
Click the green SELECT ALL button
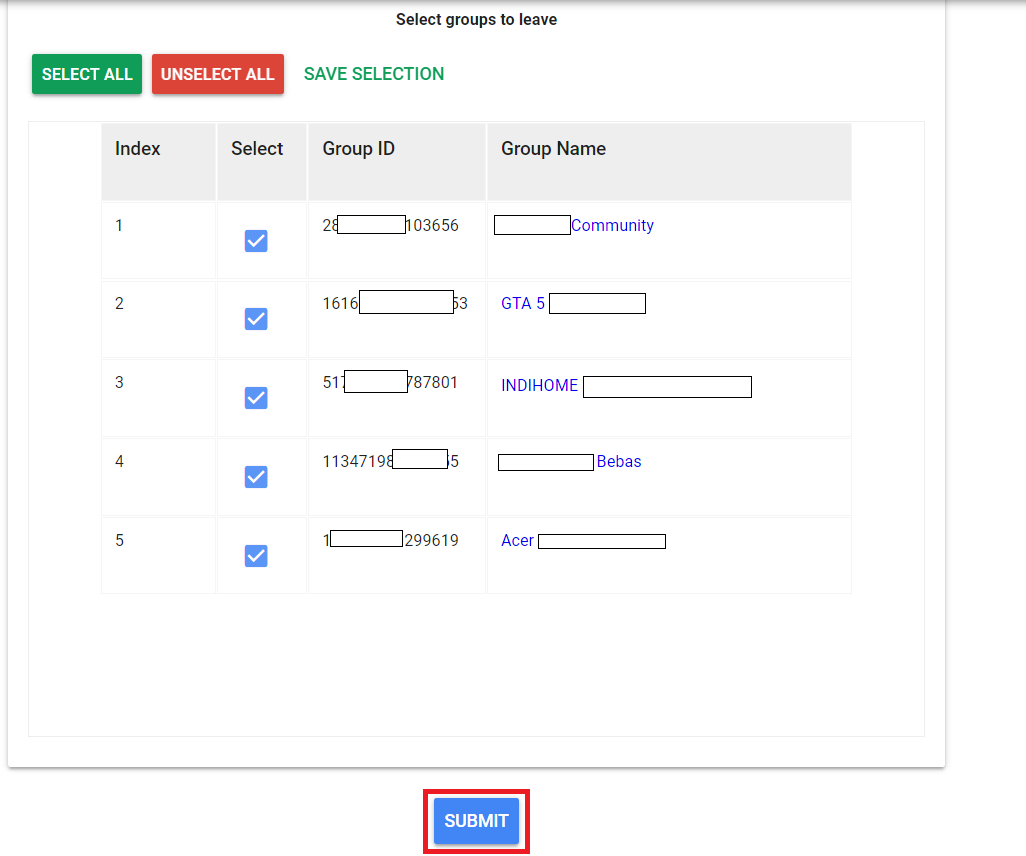pyautogui.click(x=87, y=74)
